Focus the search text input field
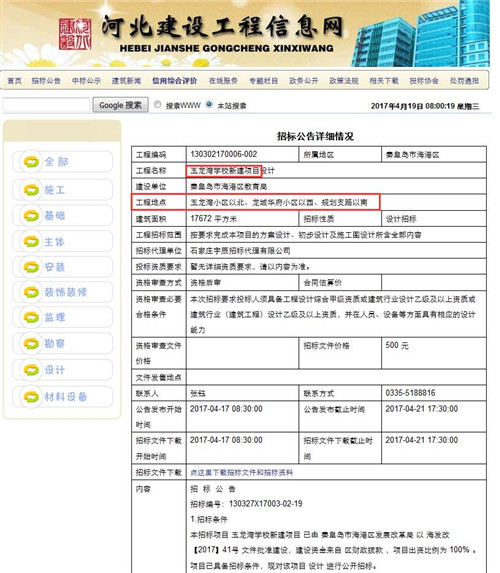Viewport: 500px width, 573px height. pos(46,105)
